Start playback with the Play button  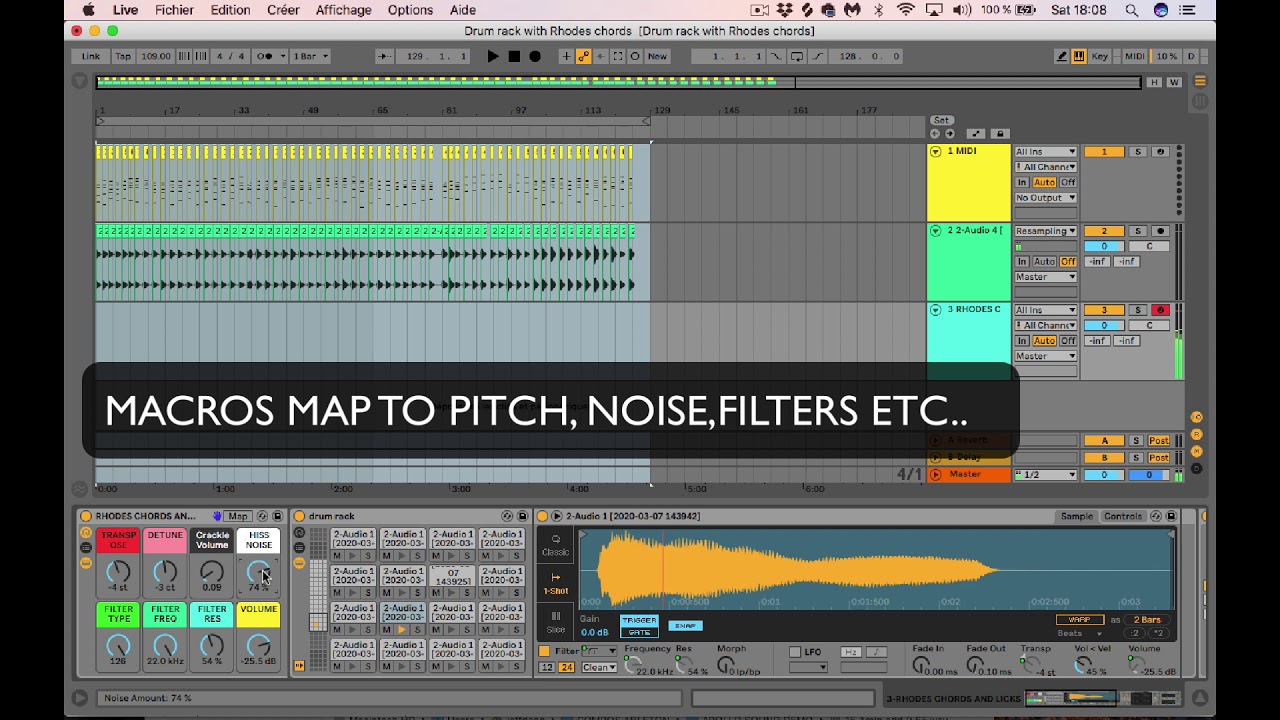(x=492, y=56)
